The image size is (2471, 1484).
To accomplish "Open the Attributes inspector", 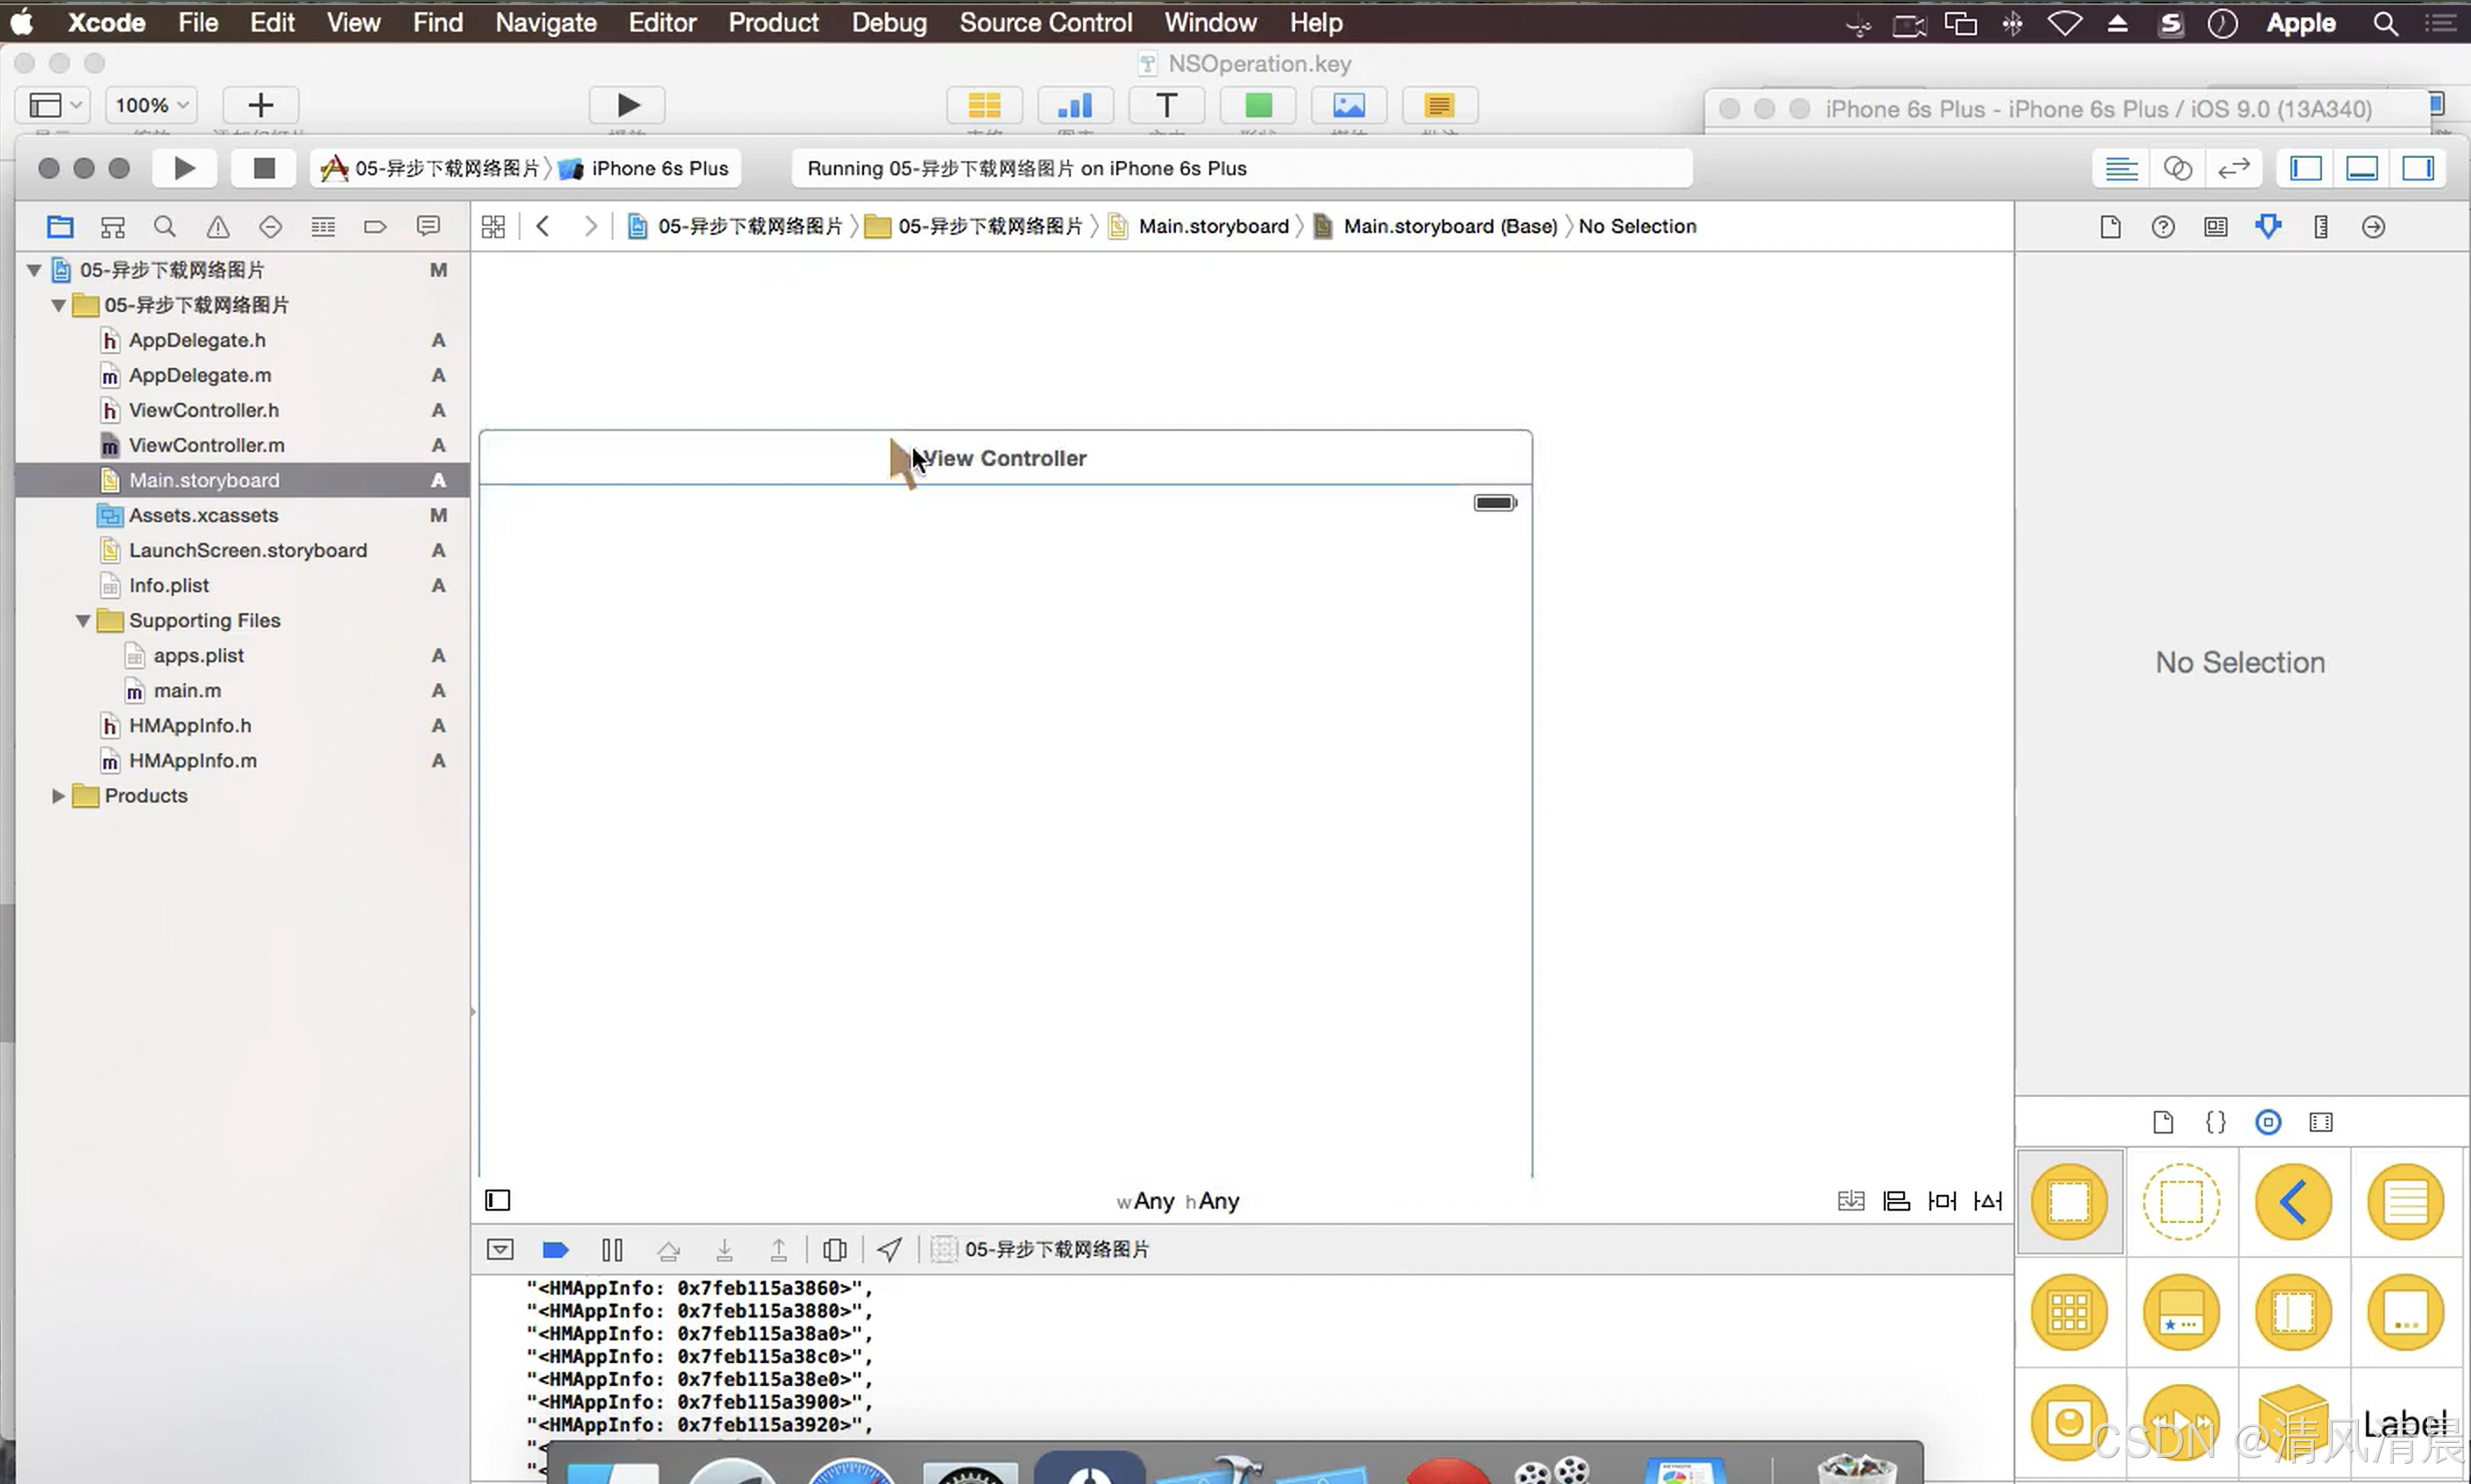I will [x=2268, y=227].
